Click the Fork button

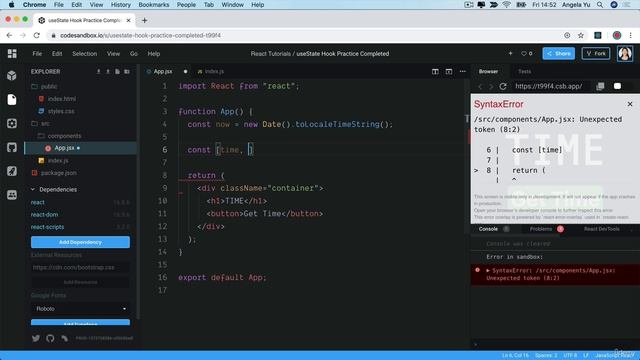point(596,53)
